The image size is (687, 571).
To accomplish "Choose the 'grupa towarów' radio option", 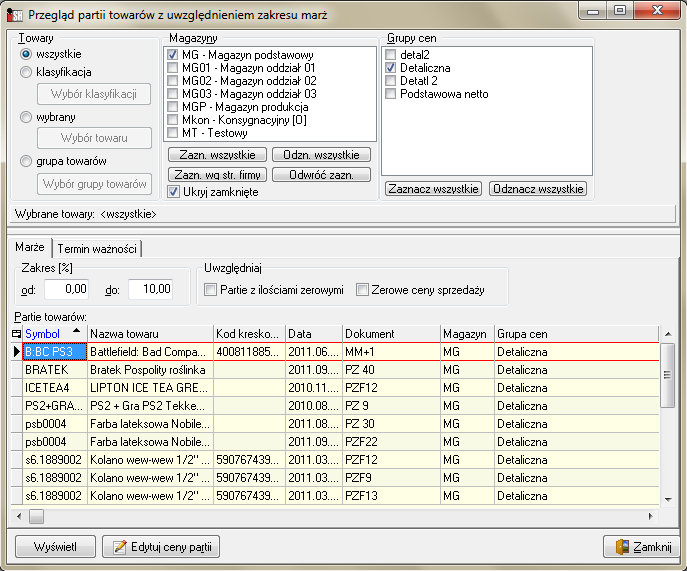I will (x=26, y=161).
